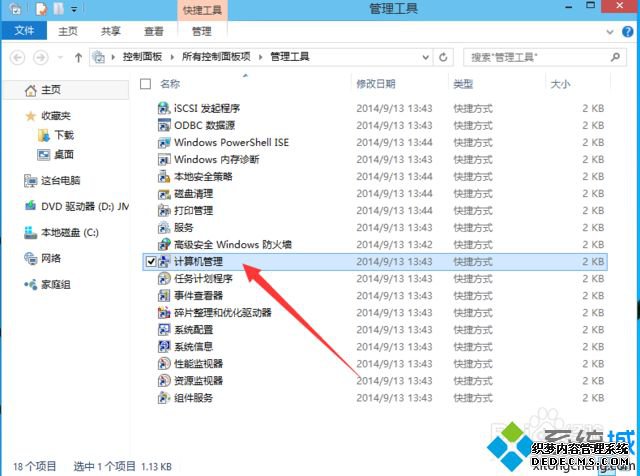Select the 磁盘清理 icon

pyautogui.click(x=164, y=194)
